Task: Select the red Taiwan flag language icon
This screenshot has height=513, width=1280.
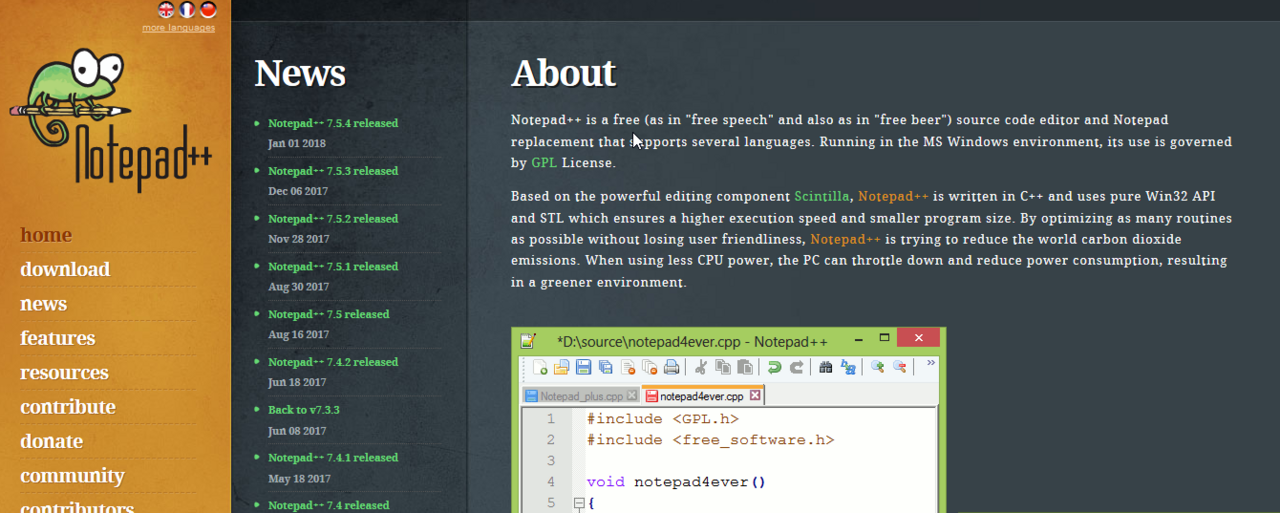Action: click(x=208, y=10)
